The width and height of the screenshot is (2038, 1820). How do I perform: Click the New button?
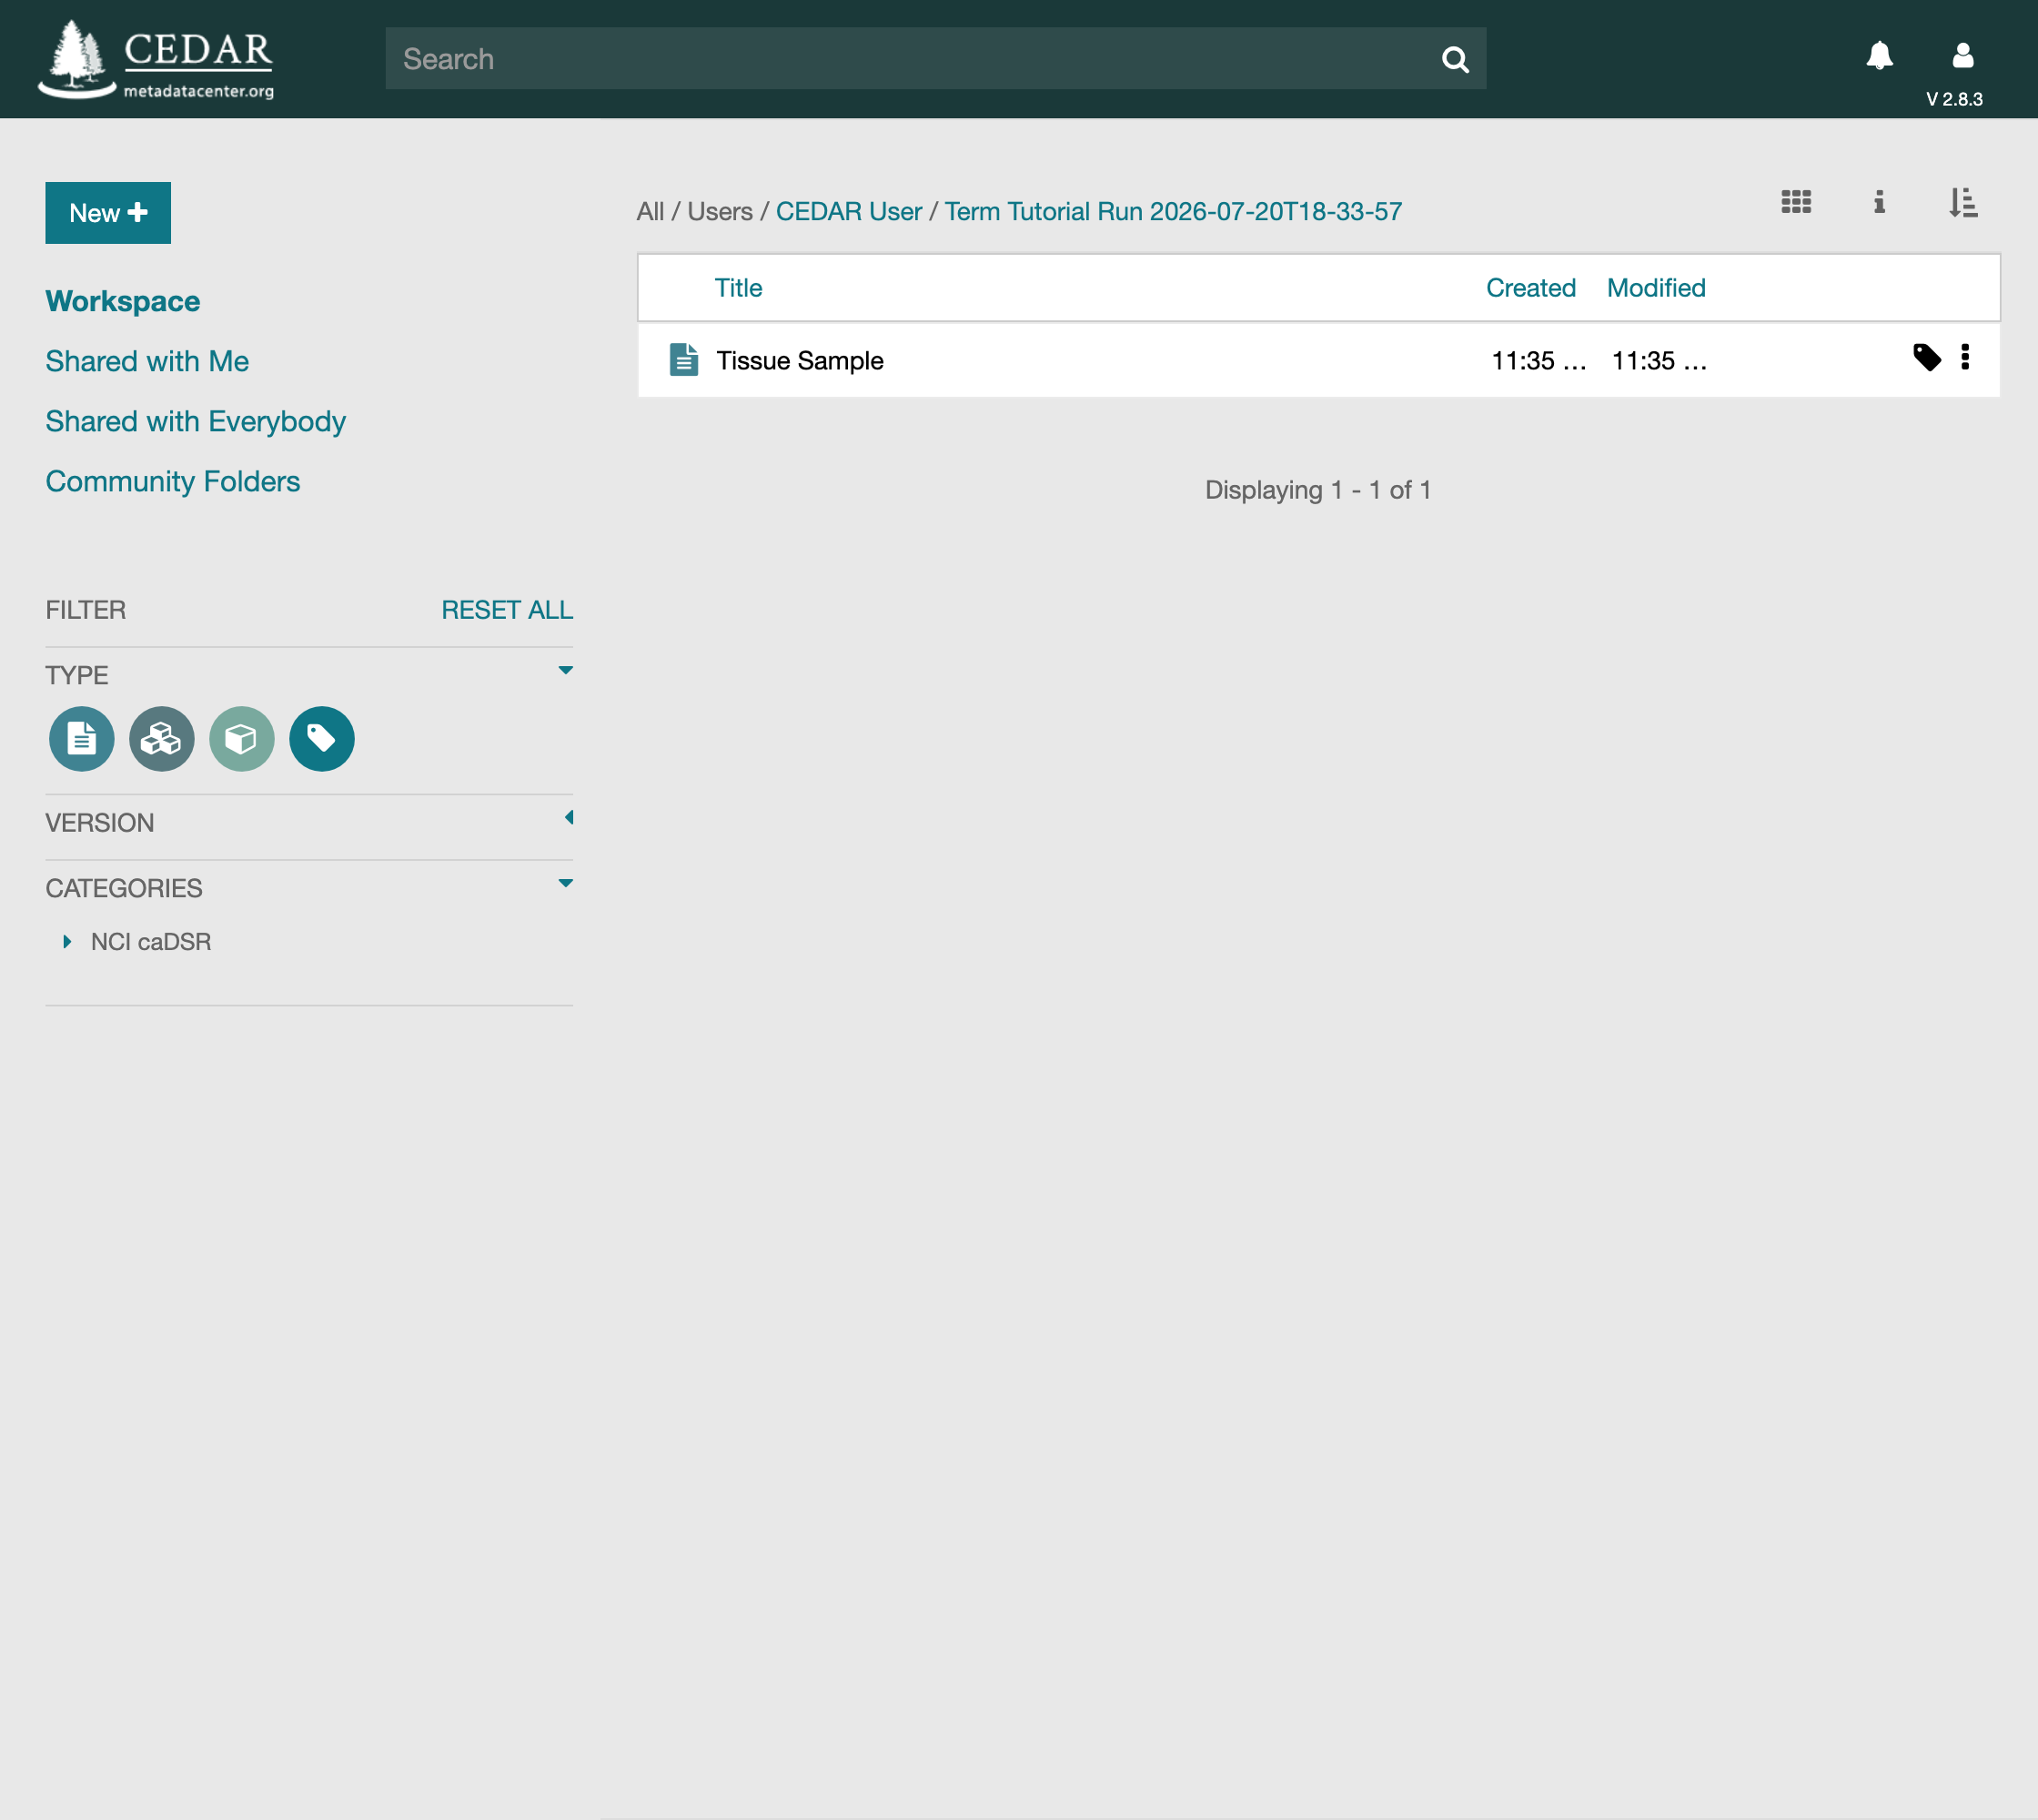108,213
